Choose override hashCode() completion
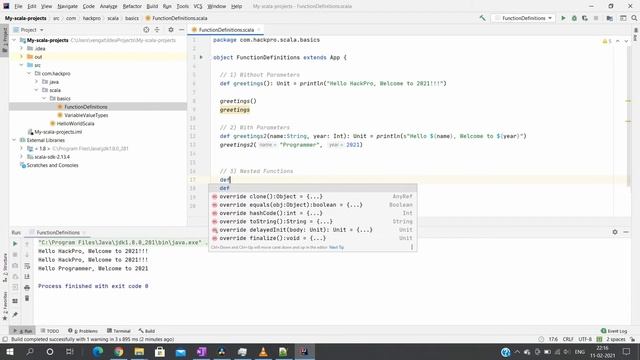 313,213
